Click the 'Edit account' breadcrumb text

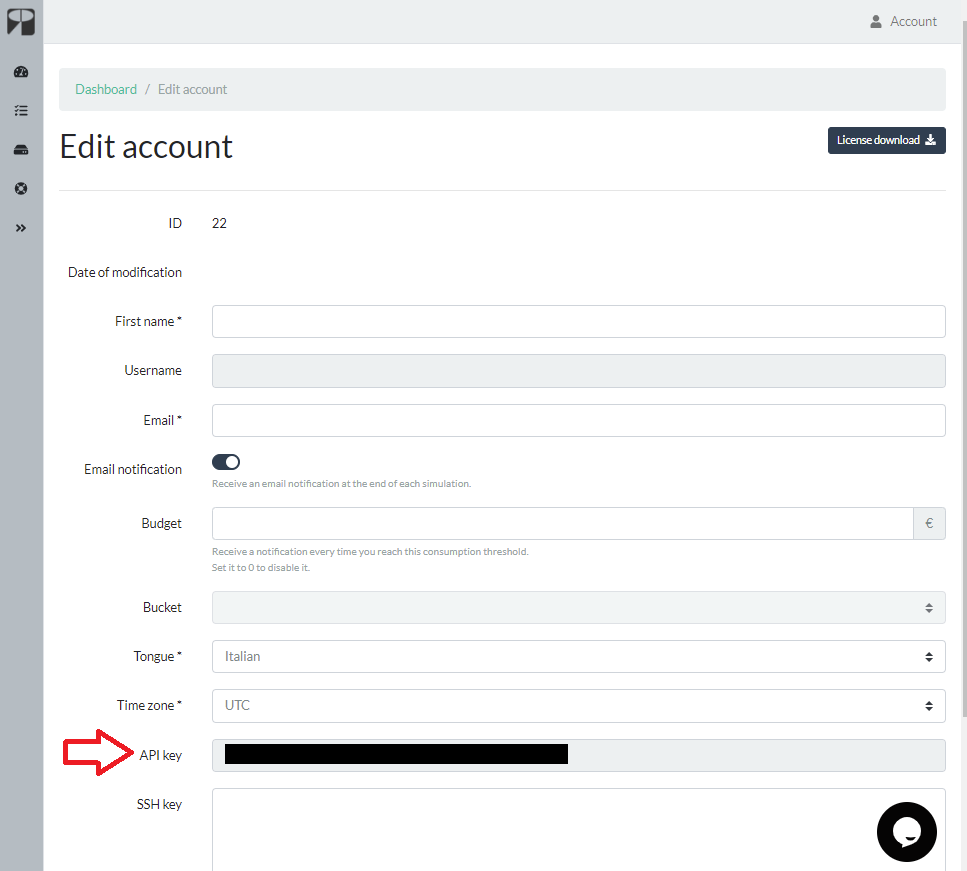point(192,89)
